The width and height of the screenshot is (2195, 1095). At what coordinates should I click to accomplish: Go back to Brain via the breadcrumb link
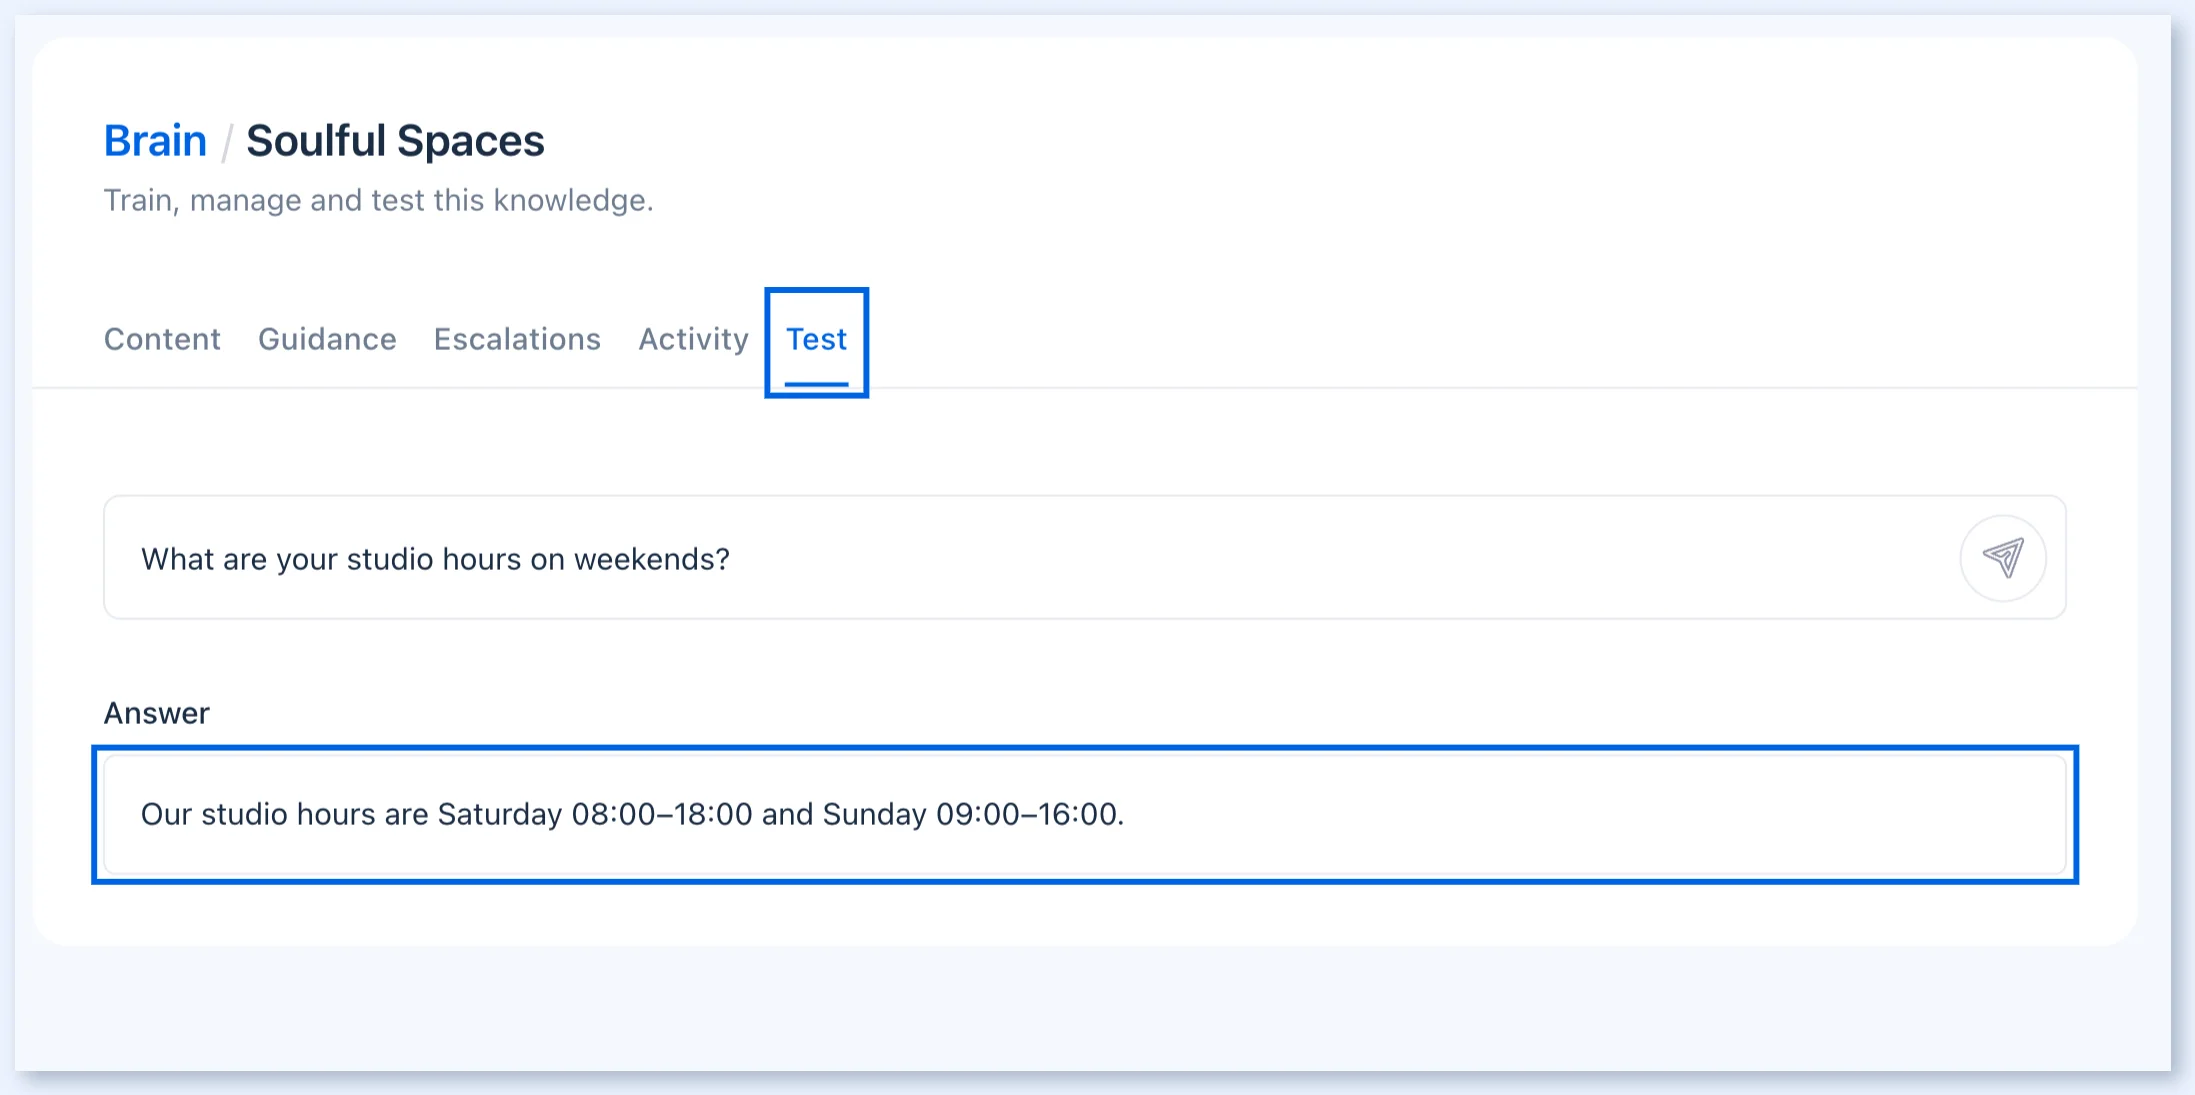click(155, 141)
